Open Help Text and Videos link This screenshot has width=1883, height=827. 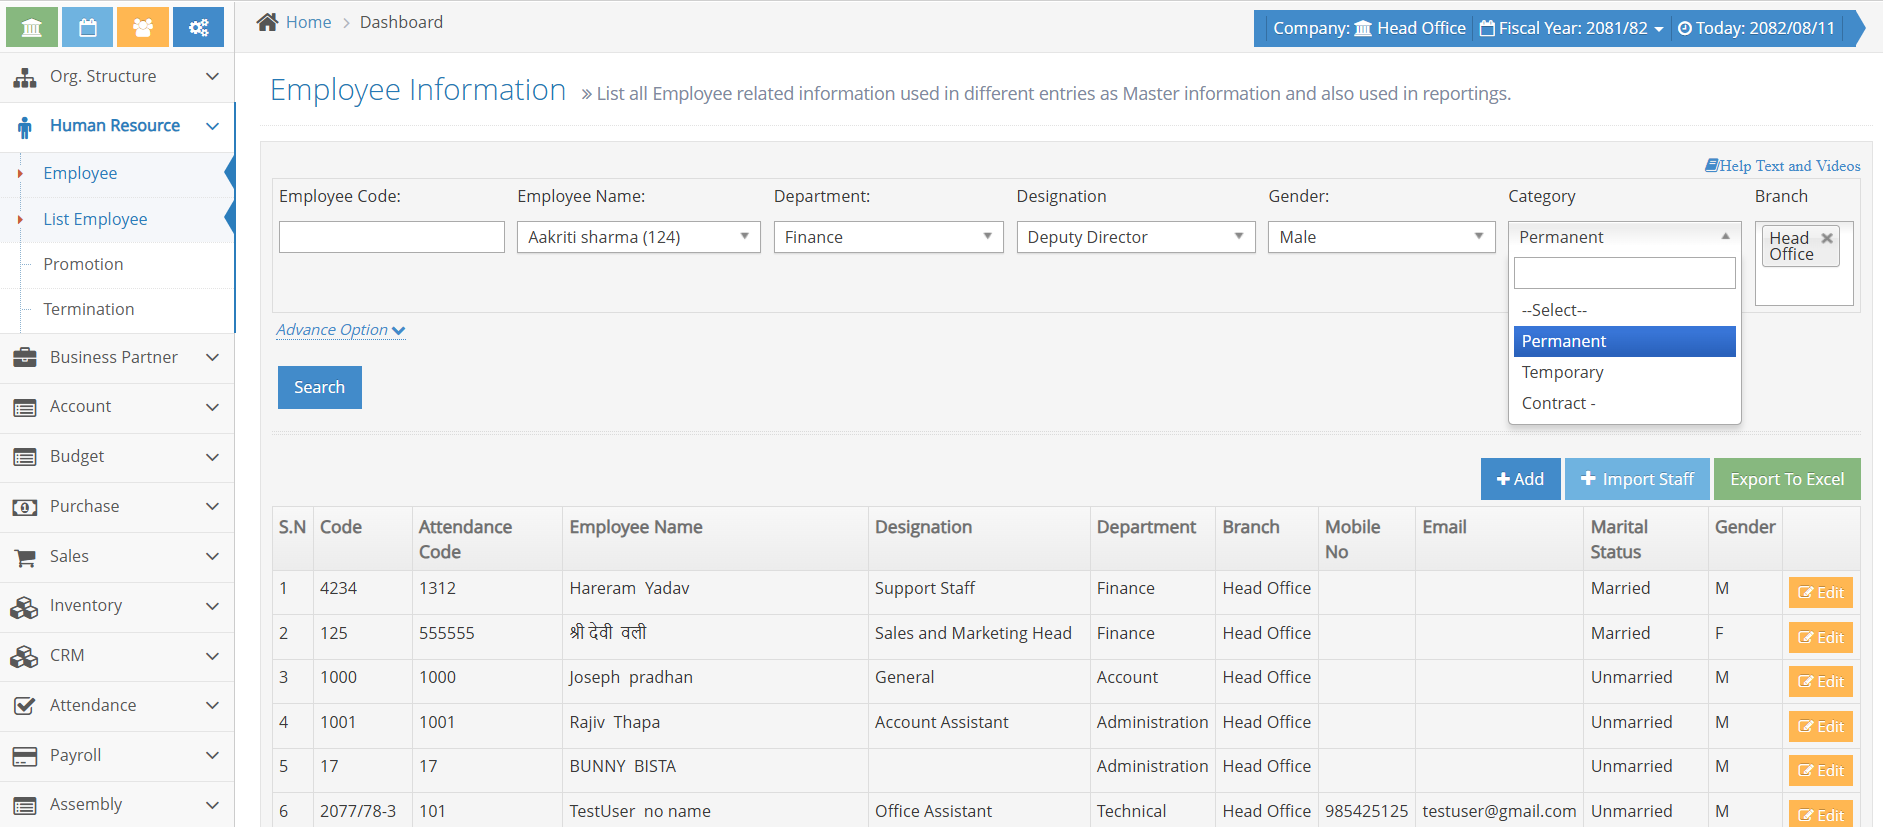1782,166
